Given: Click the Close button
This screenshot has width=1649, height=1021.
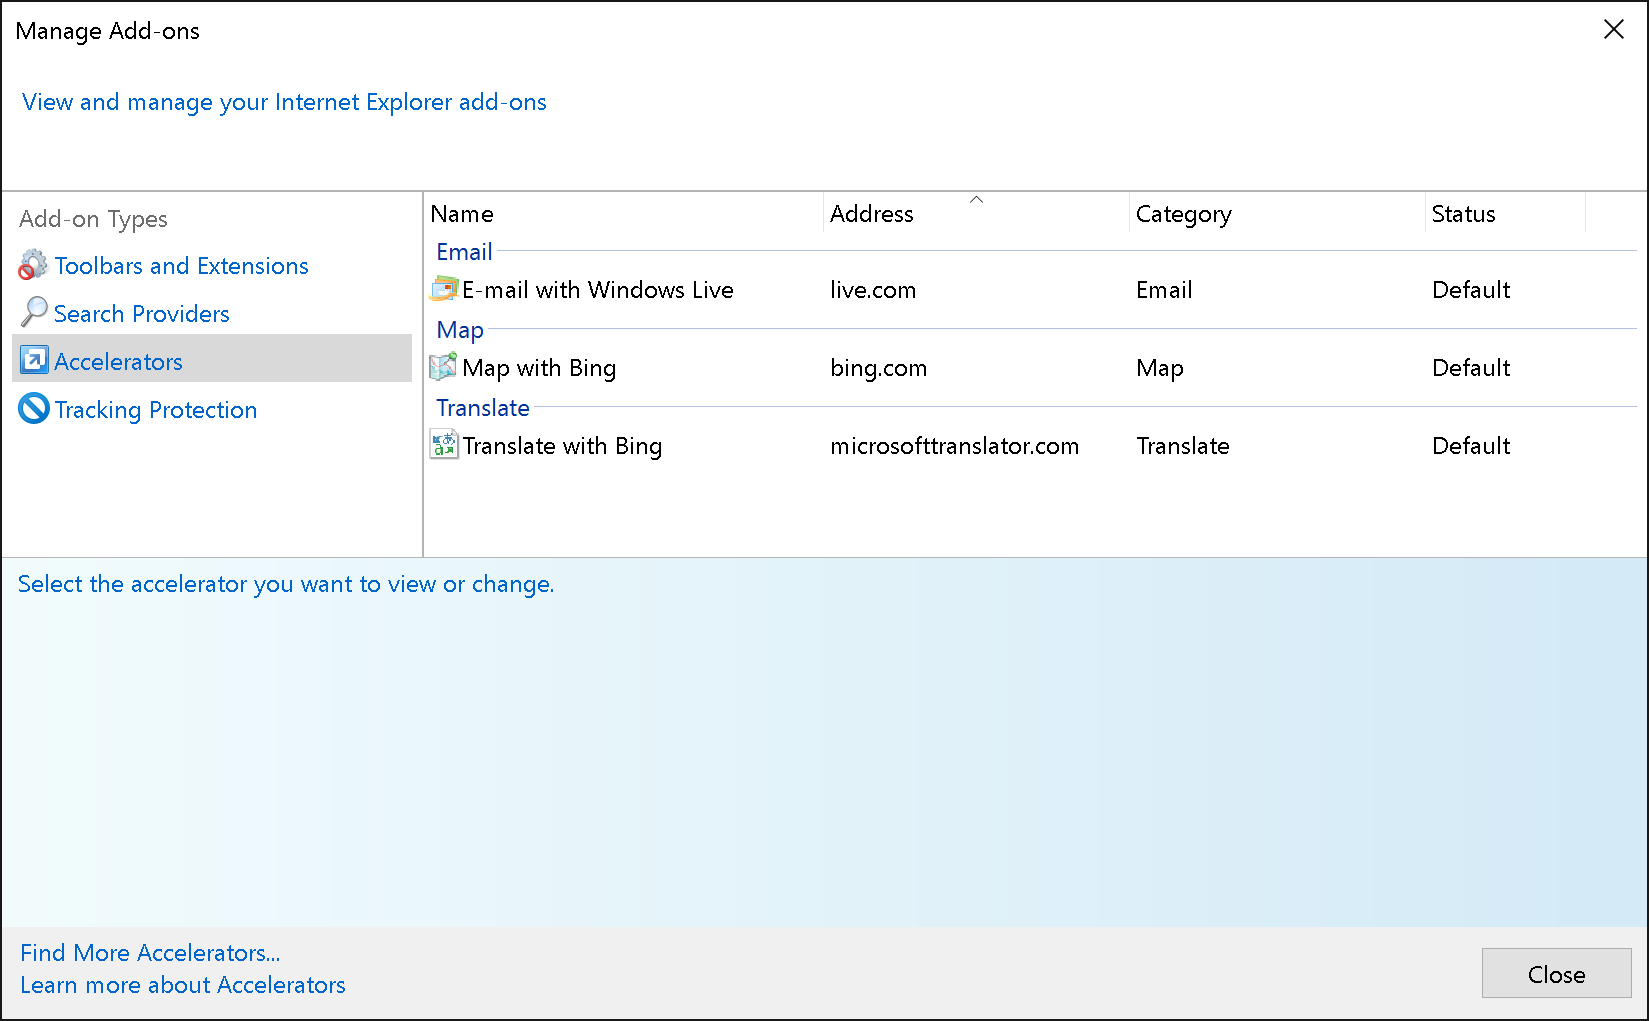Looking at the screenshot, I should [x=1556, y=973].
